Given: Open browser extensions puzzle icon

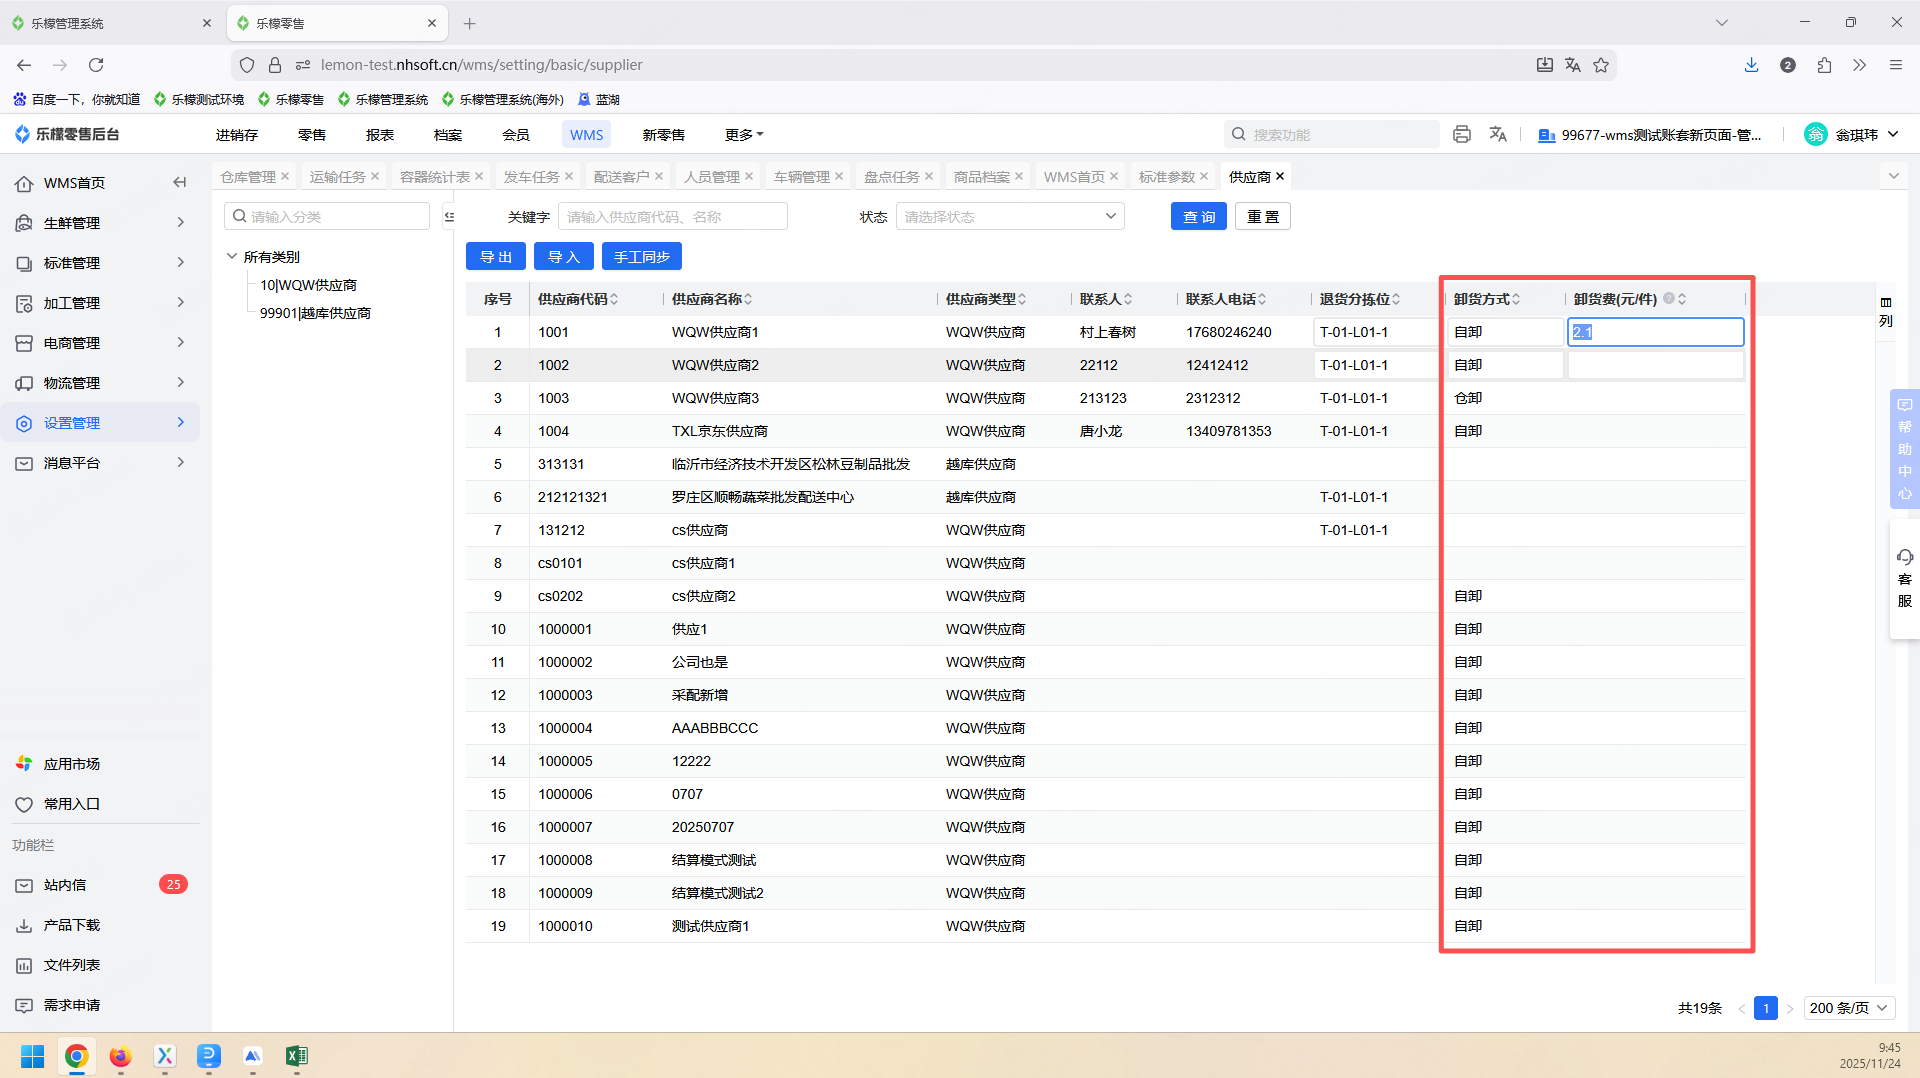Looking at the screenshot, I should [x=1824, y=65].
